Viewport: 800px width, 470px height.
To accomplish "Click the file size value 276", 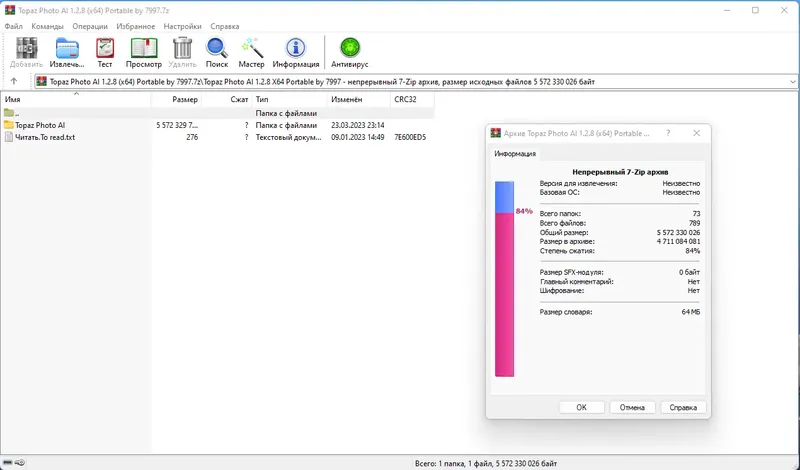I will click(192, 137).
